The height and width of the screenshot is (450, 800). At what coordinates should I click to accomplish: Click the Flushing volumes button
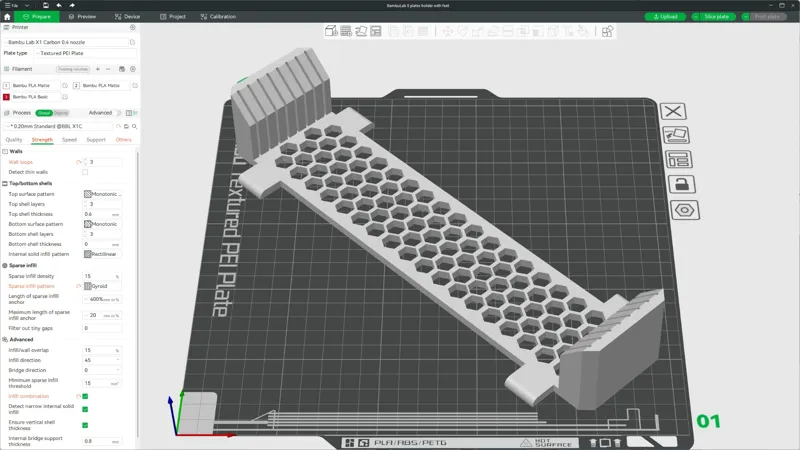coord(73,69)
